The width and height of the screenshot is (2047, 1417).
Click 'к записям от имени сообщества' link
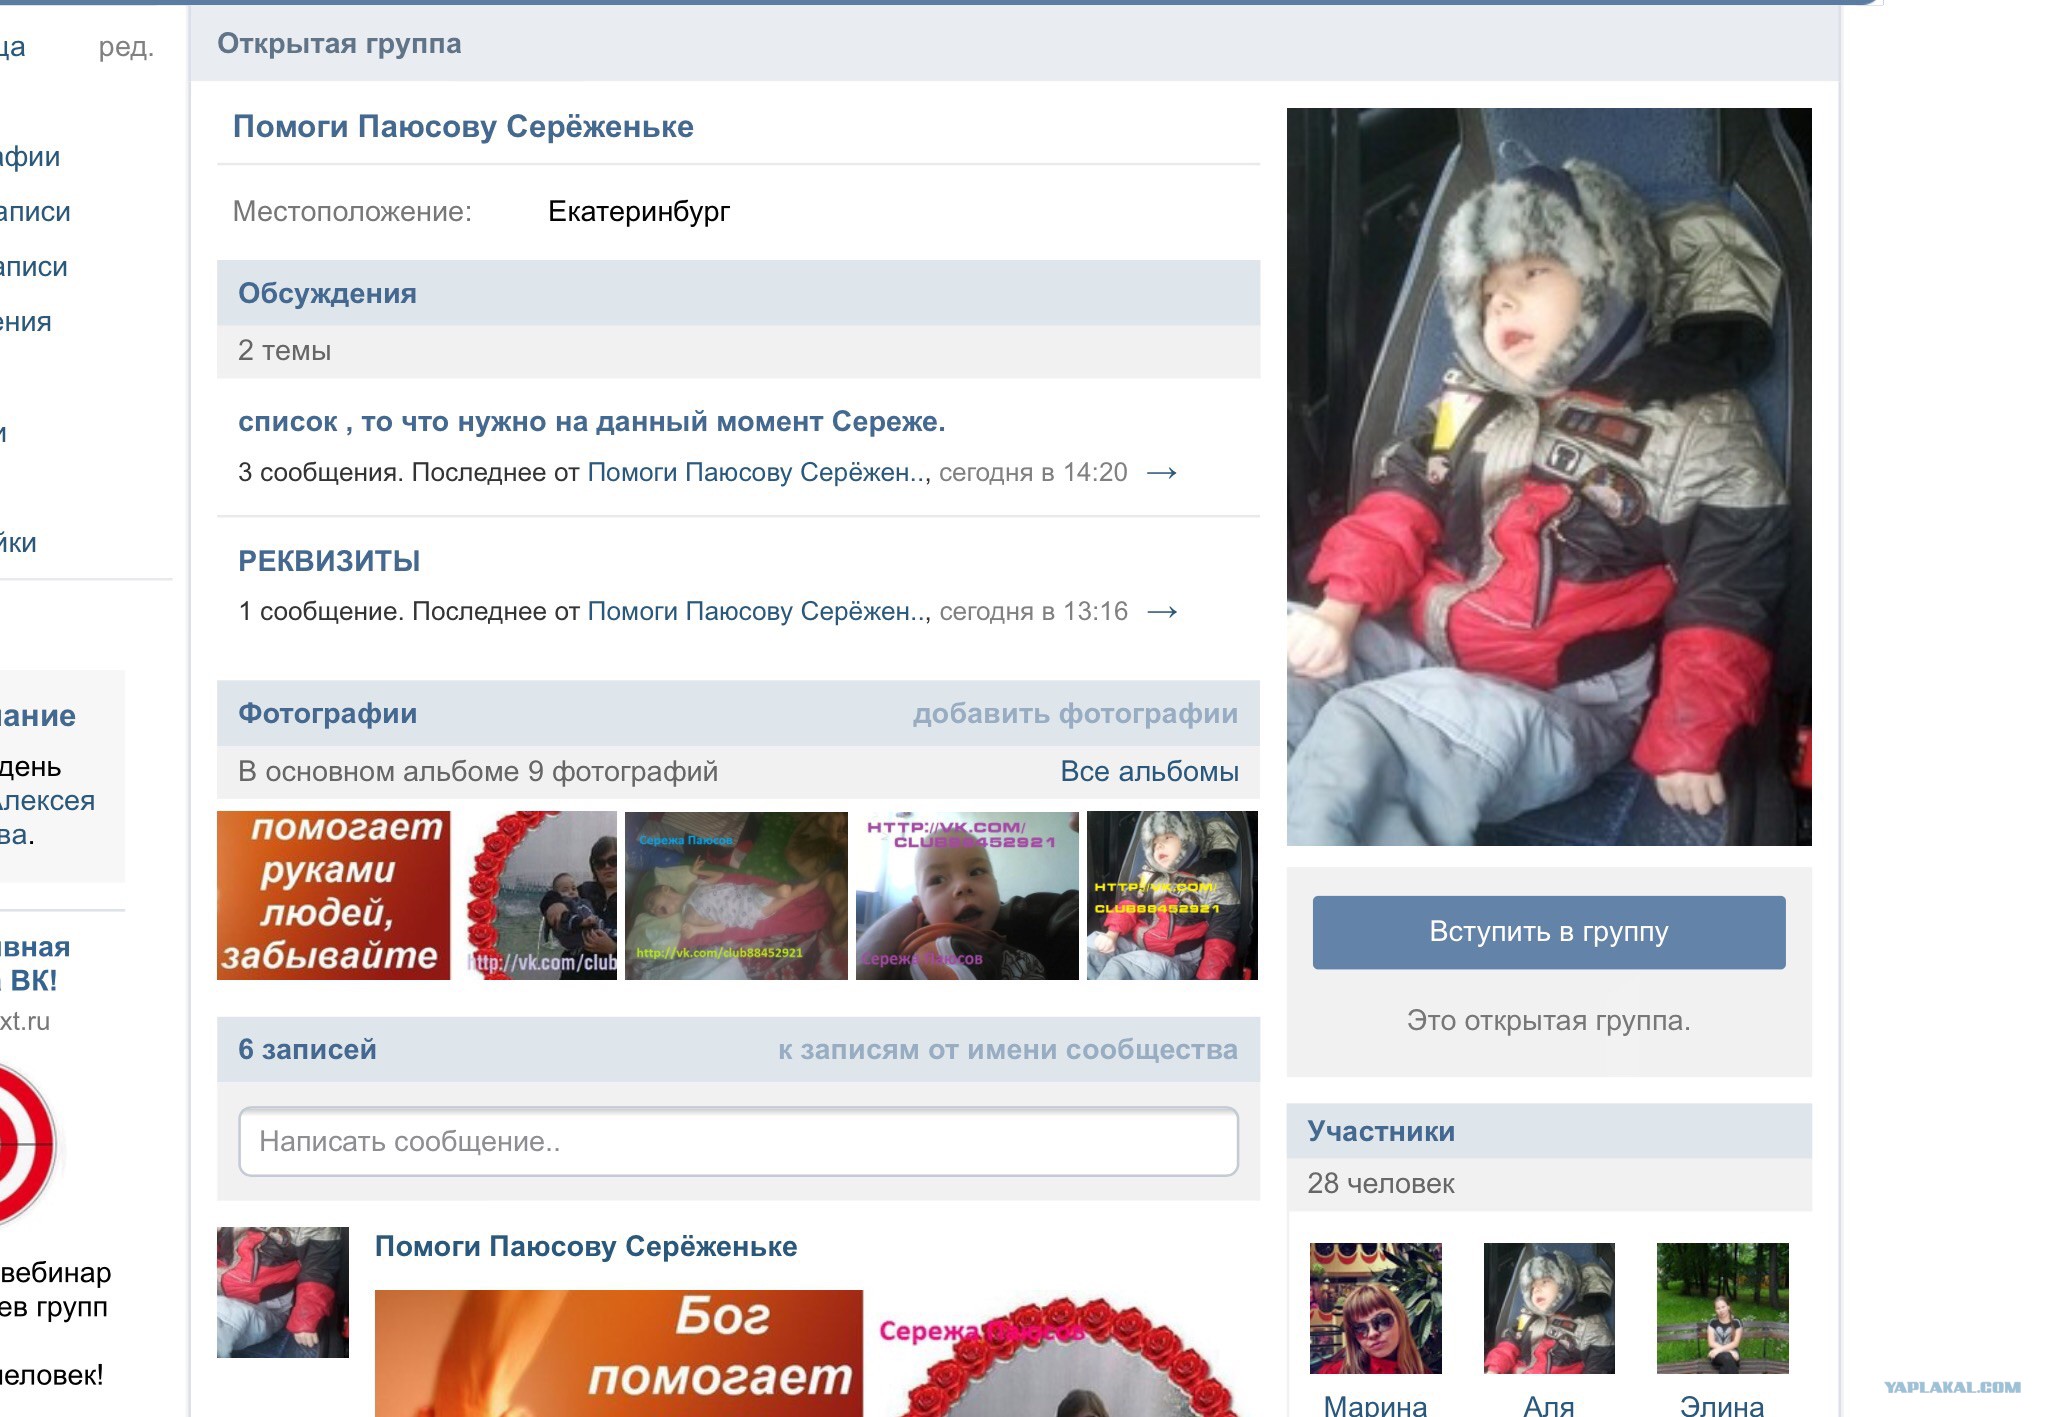[x=1008, y=1050]
